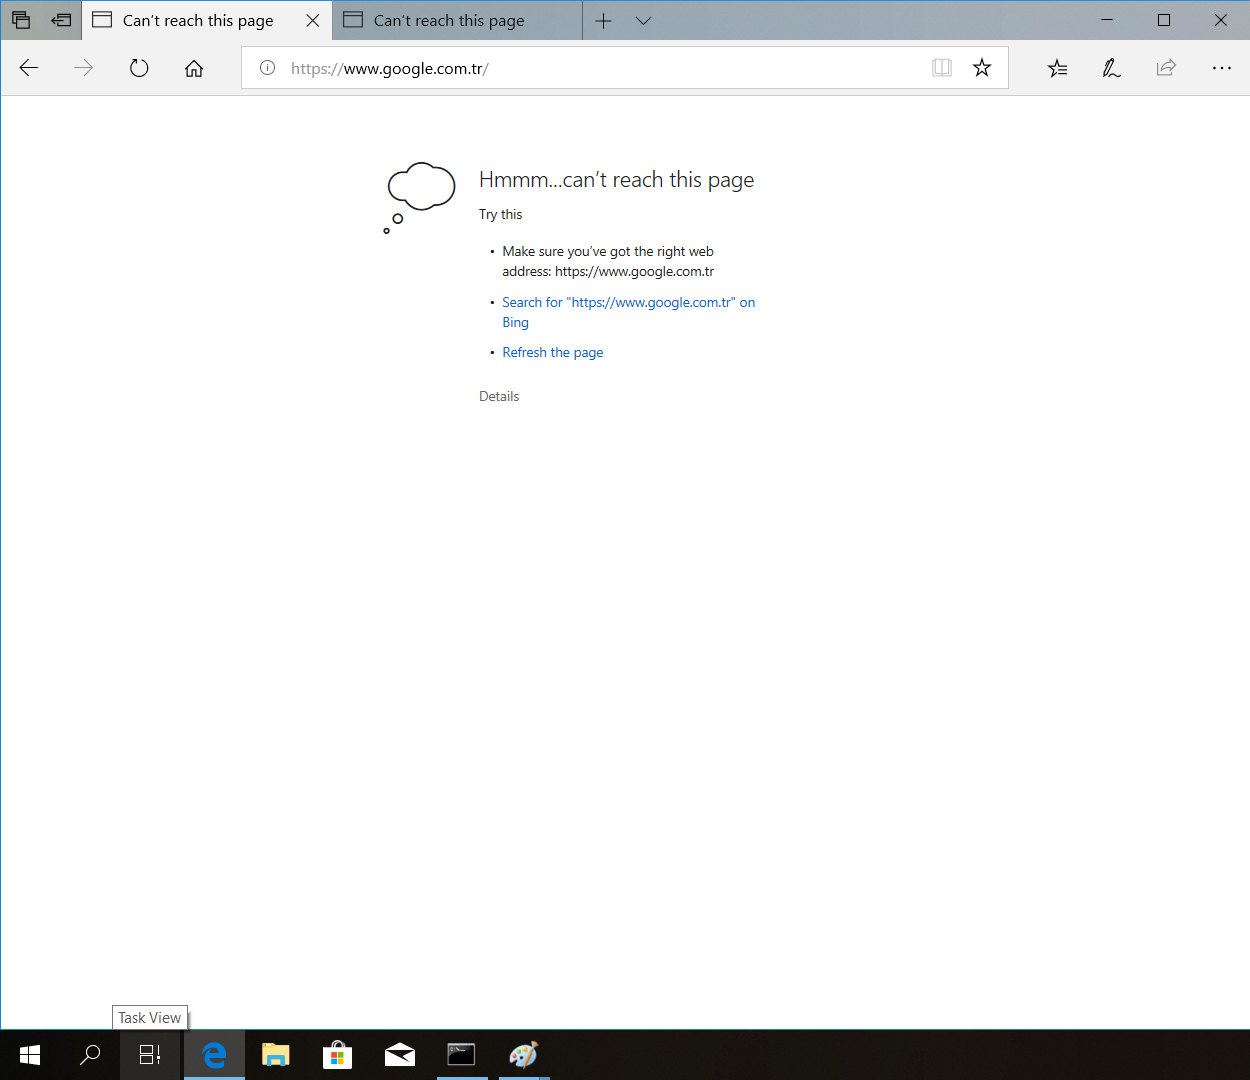Switch to the Command Prompt window

(x=462, y=1055)
